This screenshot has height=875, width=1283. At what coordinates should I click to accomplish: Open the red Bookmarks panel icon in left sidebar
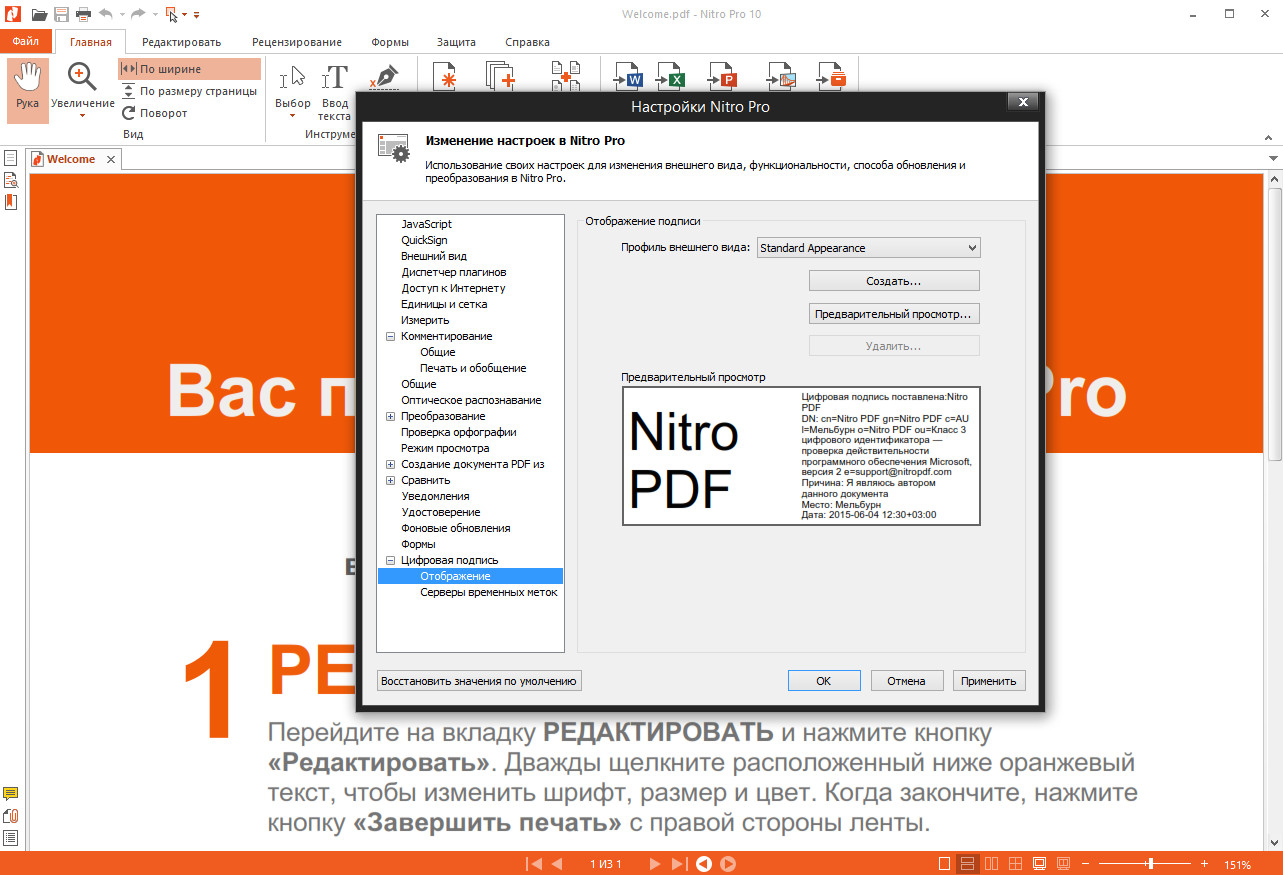(x=10, y=201)
